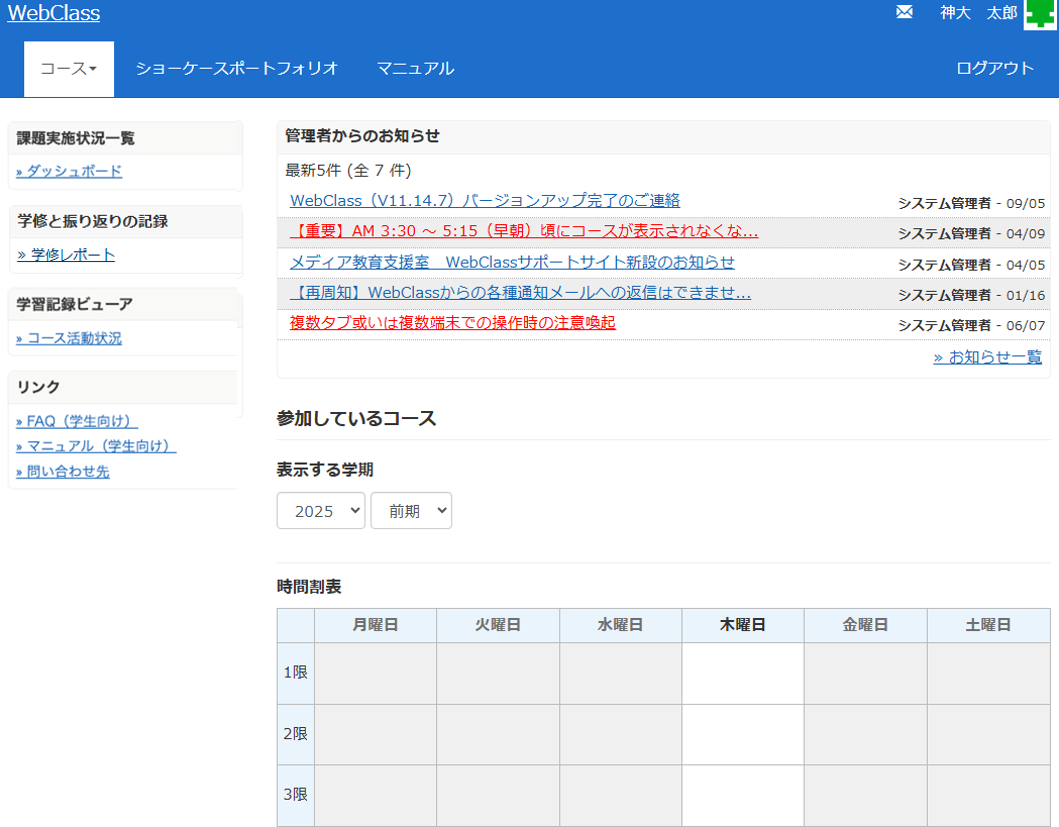The image size is (1059, 827).
Task: Open メディア教育支援室 support site notice
Action: pyautogui.click(x=512, y=263)
